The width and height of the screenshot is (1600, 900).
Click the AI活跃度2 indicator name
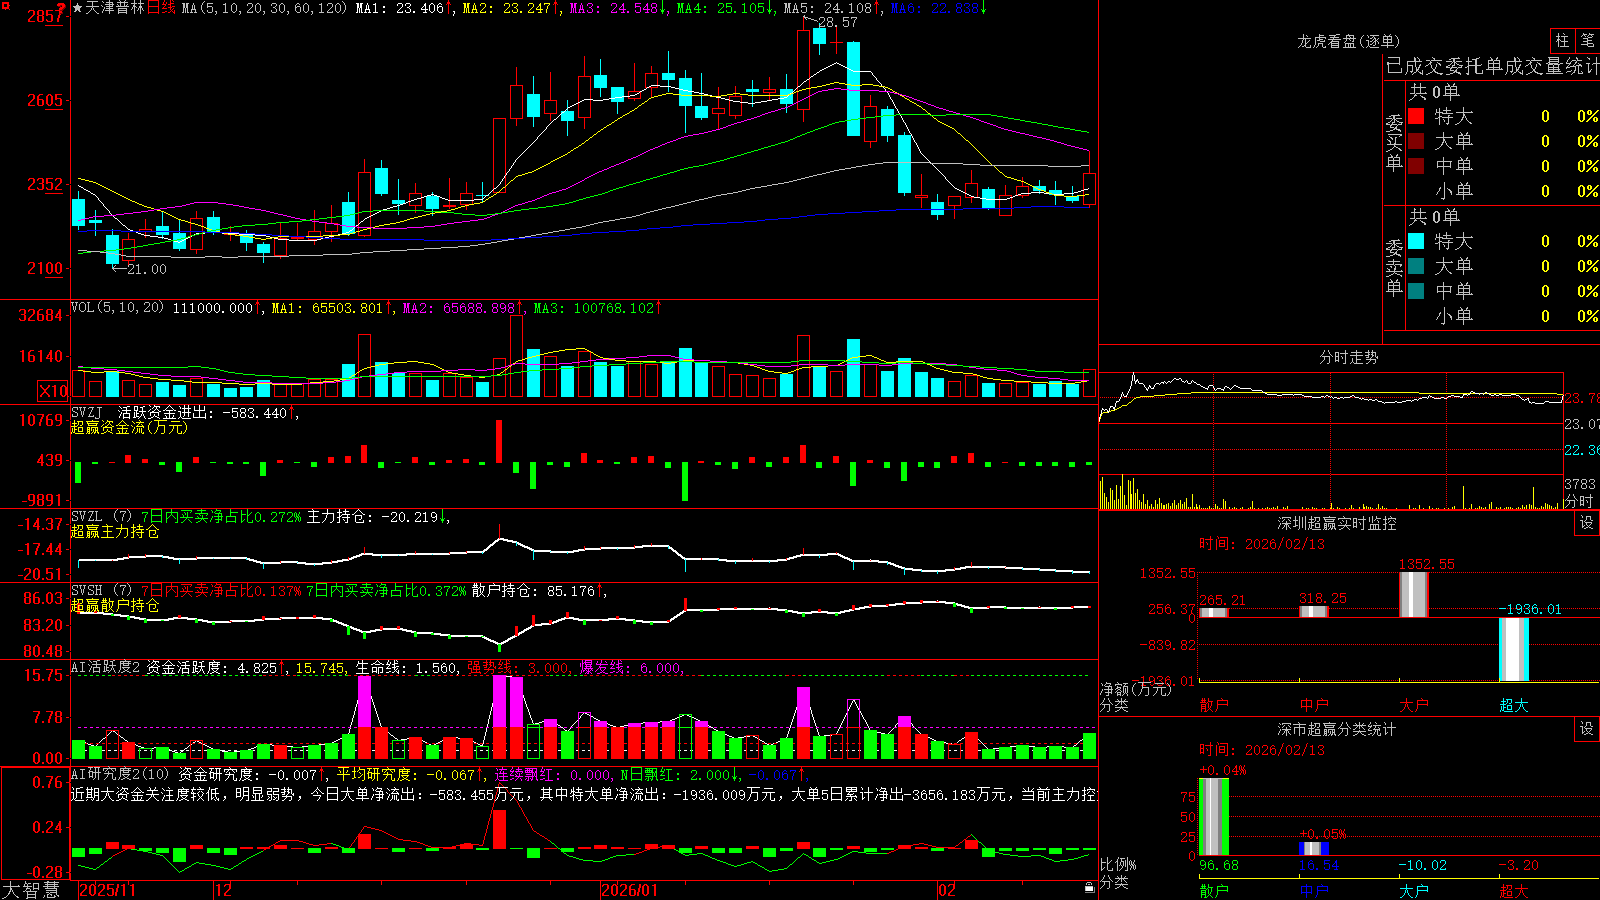(105, 667)
